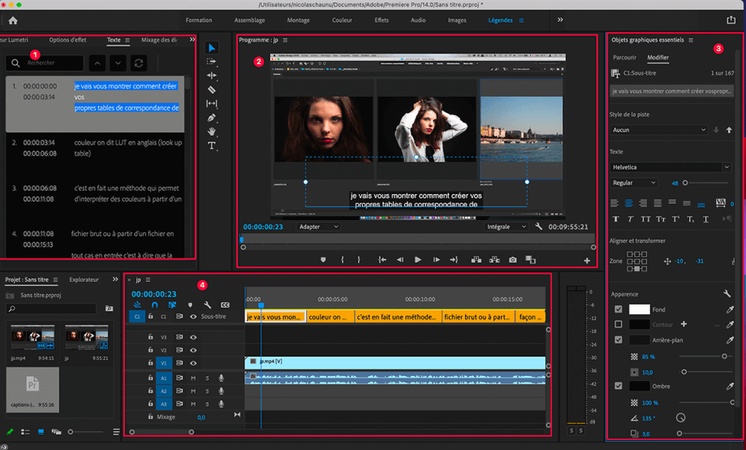The image size is (746, 450).
Task: Add marker in program monitor
Action: point(323,260)
